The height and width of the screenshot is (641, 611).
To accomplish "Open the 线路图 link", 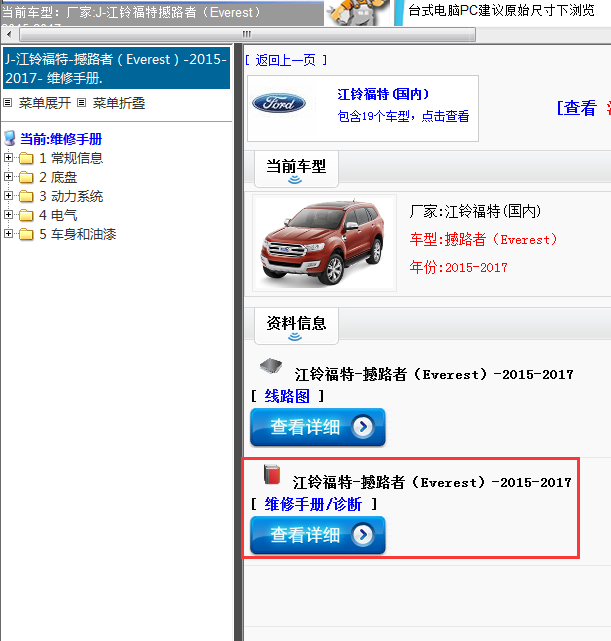I will coord(287,396).
